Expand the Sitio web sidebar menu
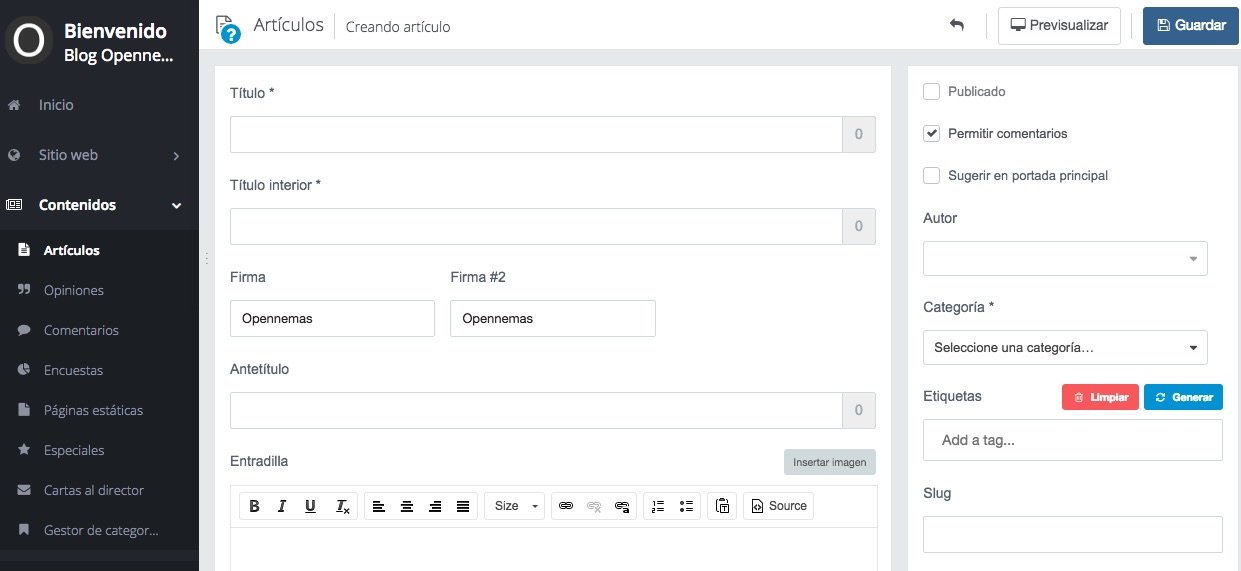The width and height of the screenshot is (1241, 571). [100, 155]
